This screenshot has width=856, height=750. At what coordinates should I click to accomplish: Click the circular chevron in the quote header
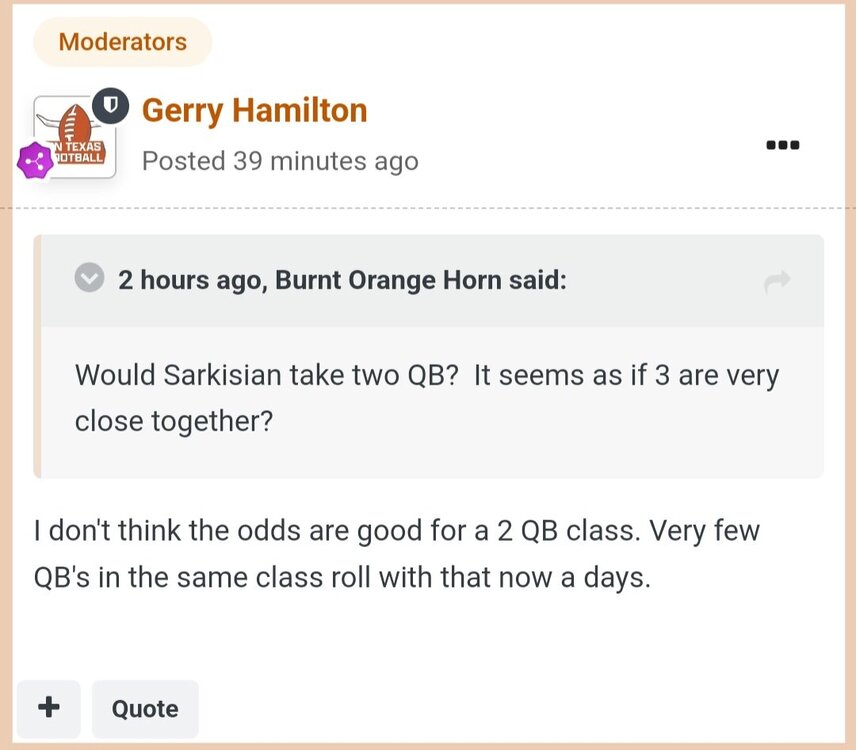point(88,279)
